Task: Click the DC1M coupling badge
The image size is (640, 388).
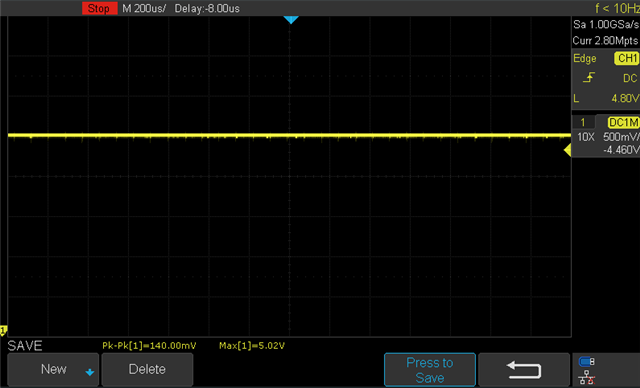Action: (623, 122)
